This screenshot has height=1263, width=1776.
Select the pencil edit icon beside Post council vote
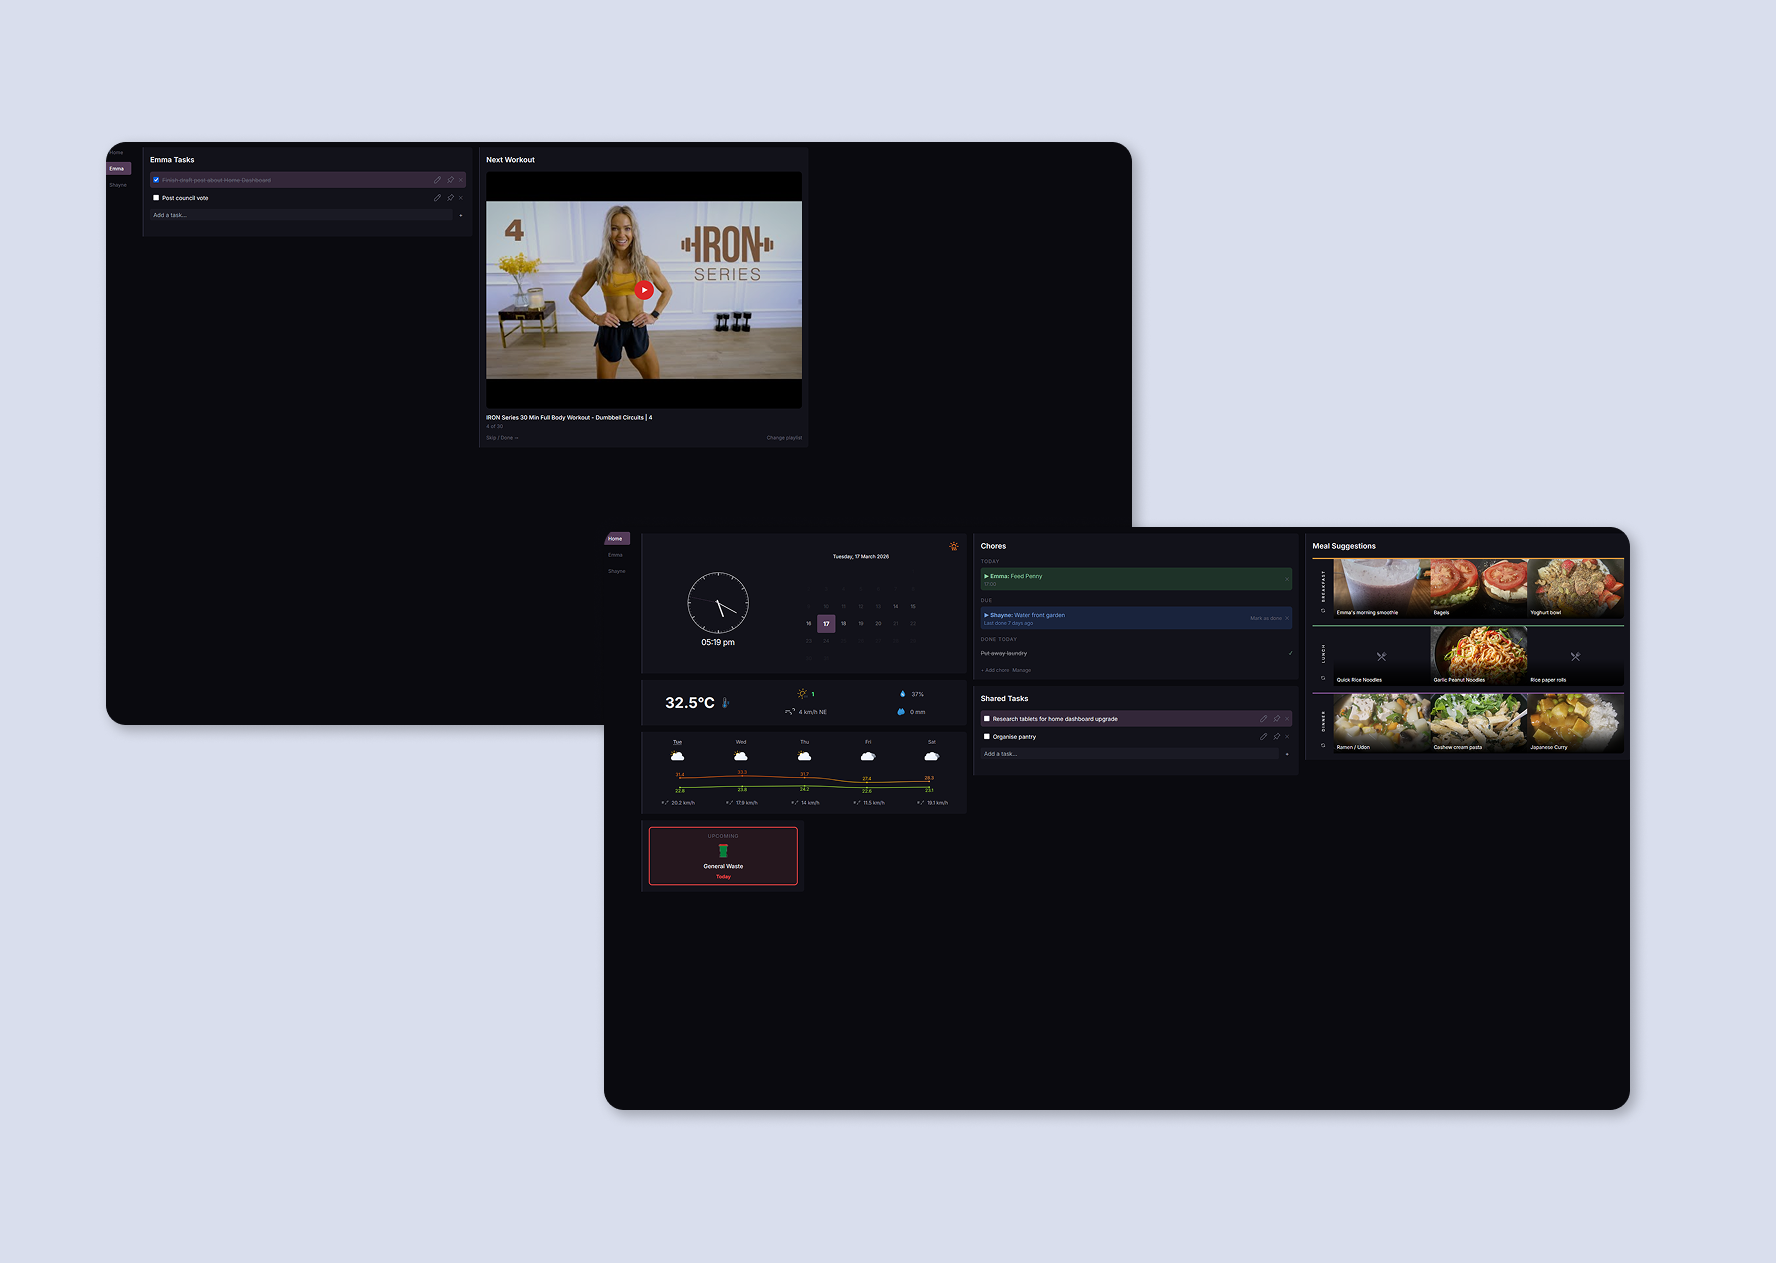click(x=437, y=198)
